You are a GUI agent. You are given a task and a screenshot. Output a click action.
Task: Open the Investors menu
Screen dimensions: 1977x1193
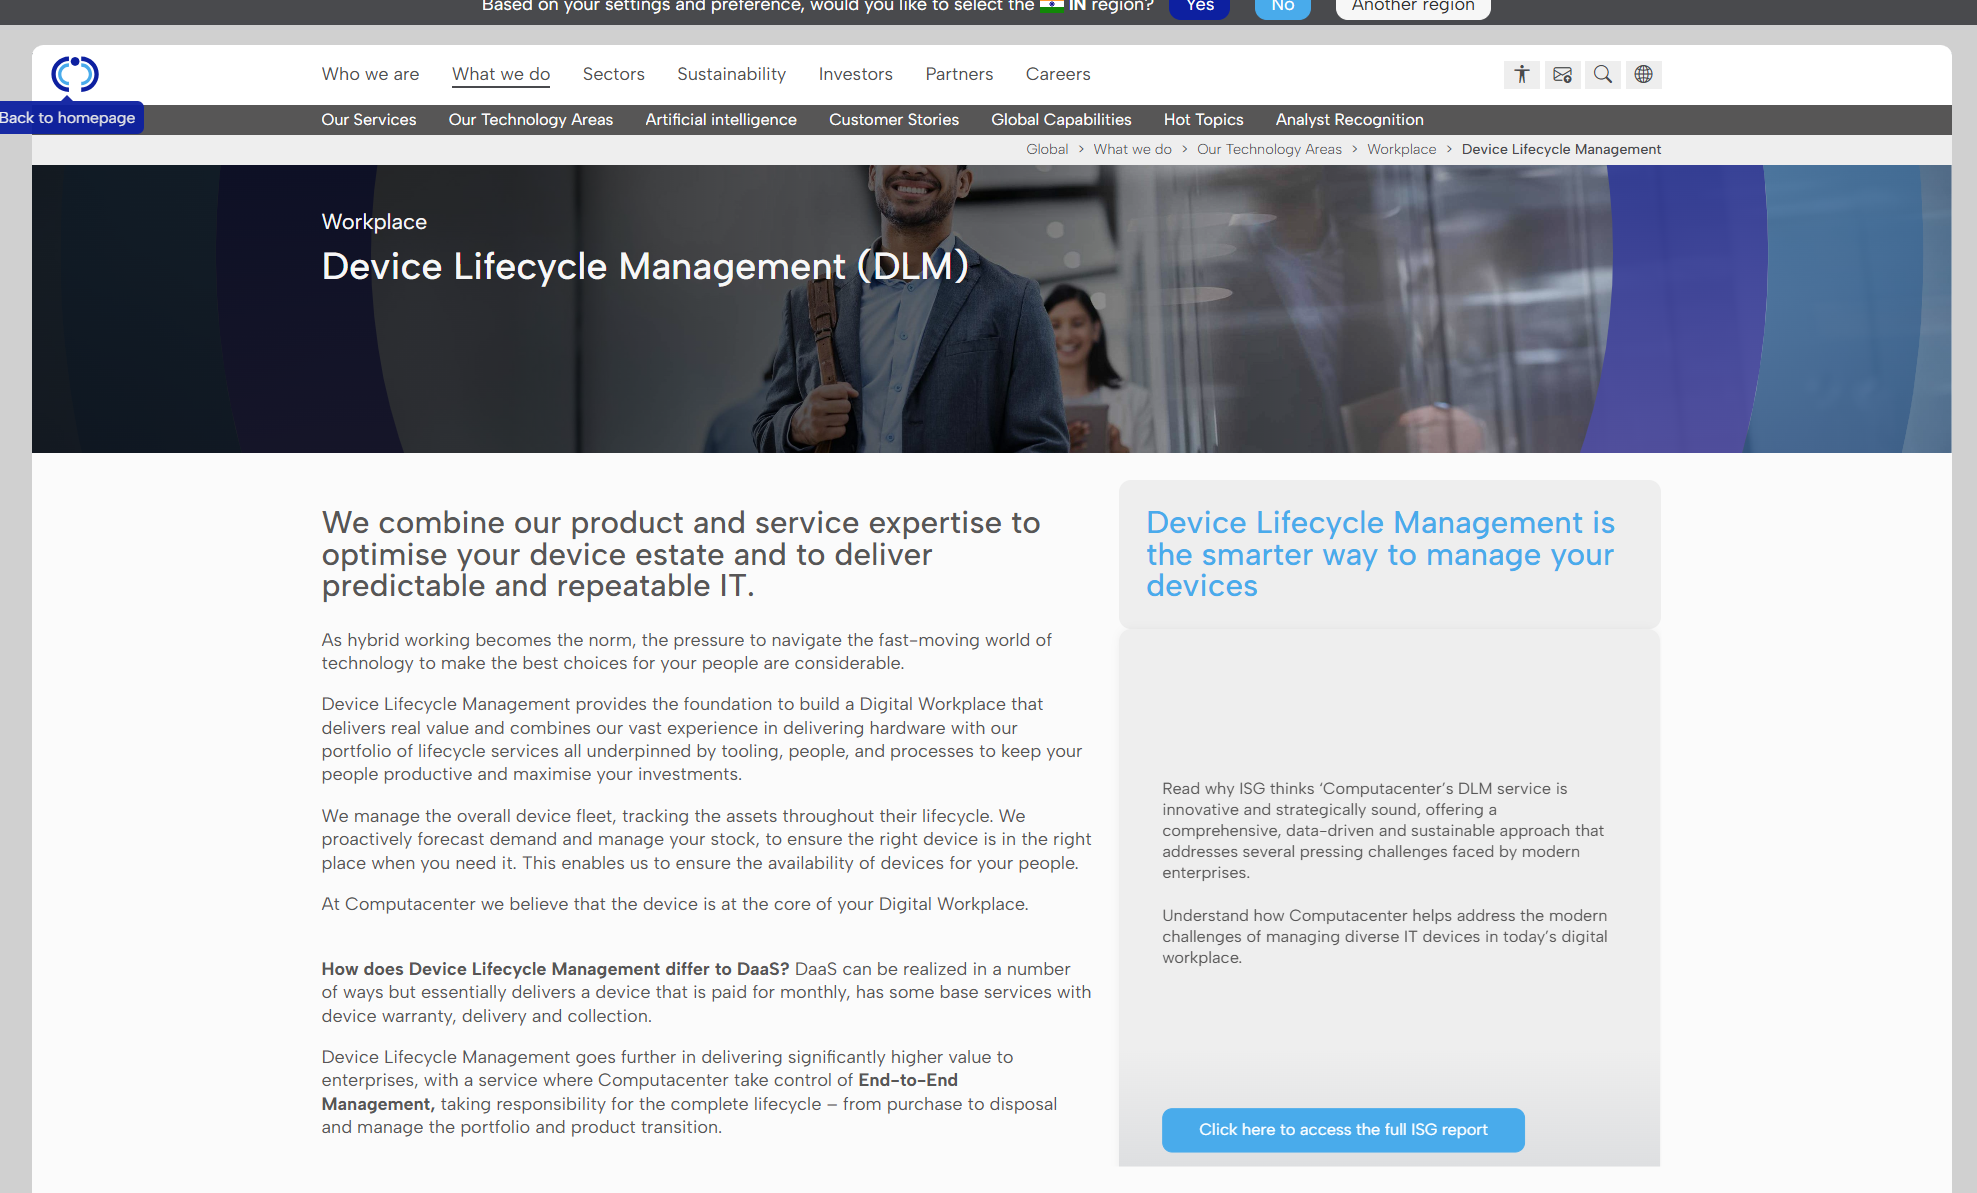855,74
